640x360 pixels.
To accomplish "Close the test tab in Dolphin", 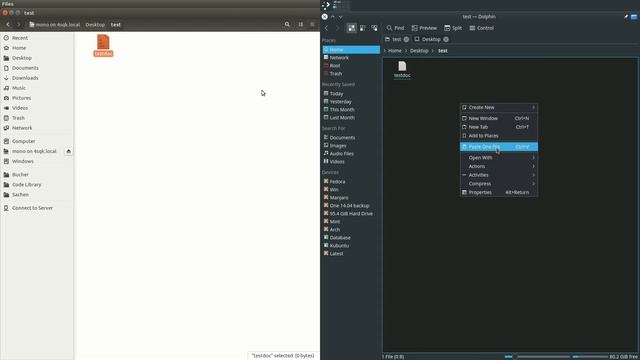I will click(406, 40).
